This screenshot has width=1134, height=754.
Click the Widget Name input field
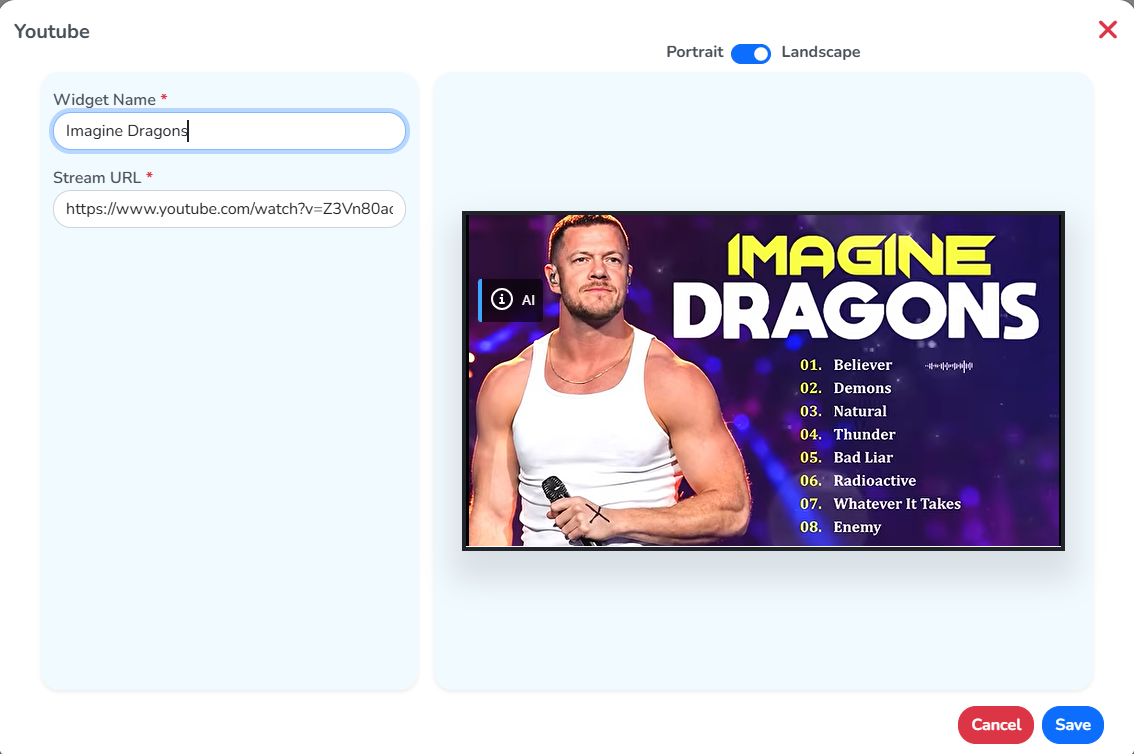[x=229, y=131]
